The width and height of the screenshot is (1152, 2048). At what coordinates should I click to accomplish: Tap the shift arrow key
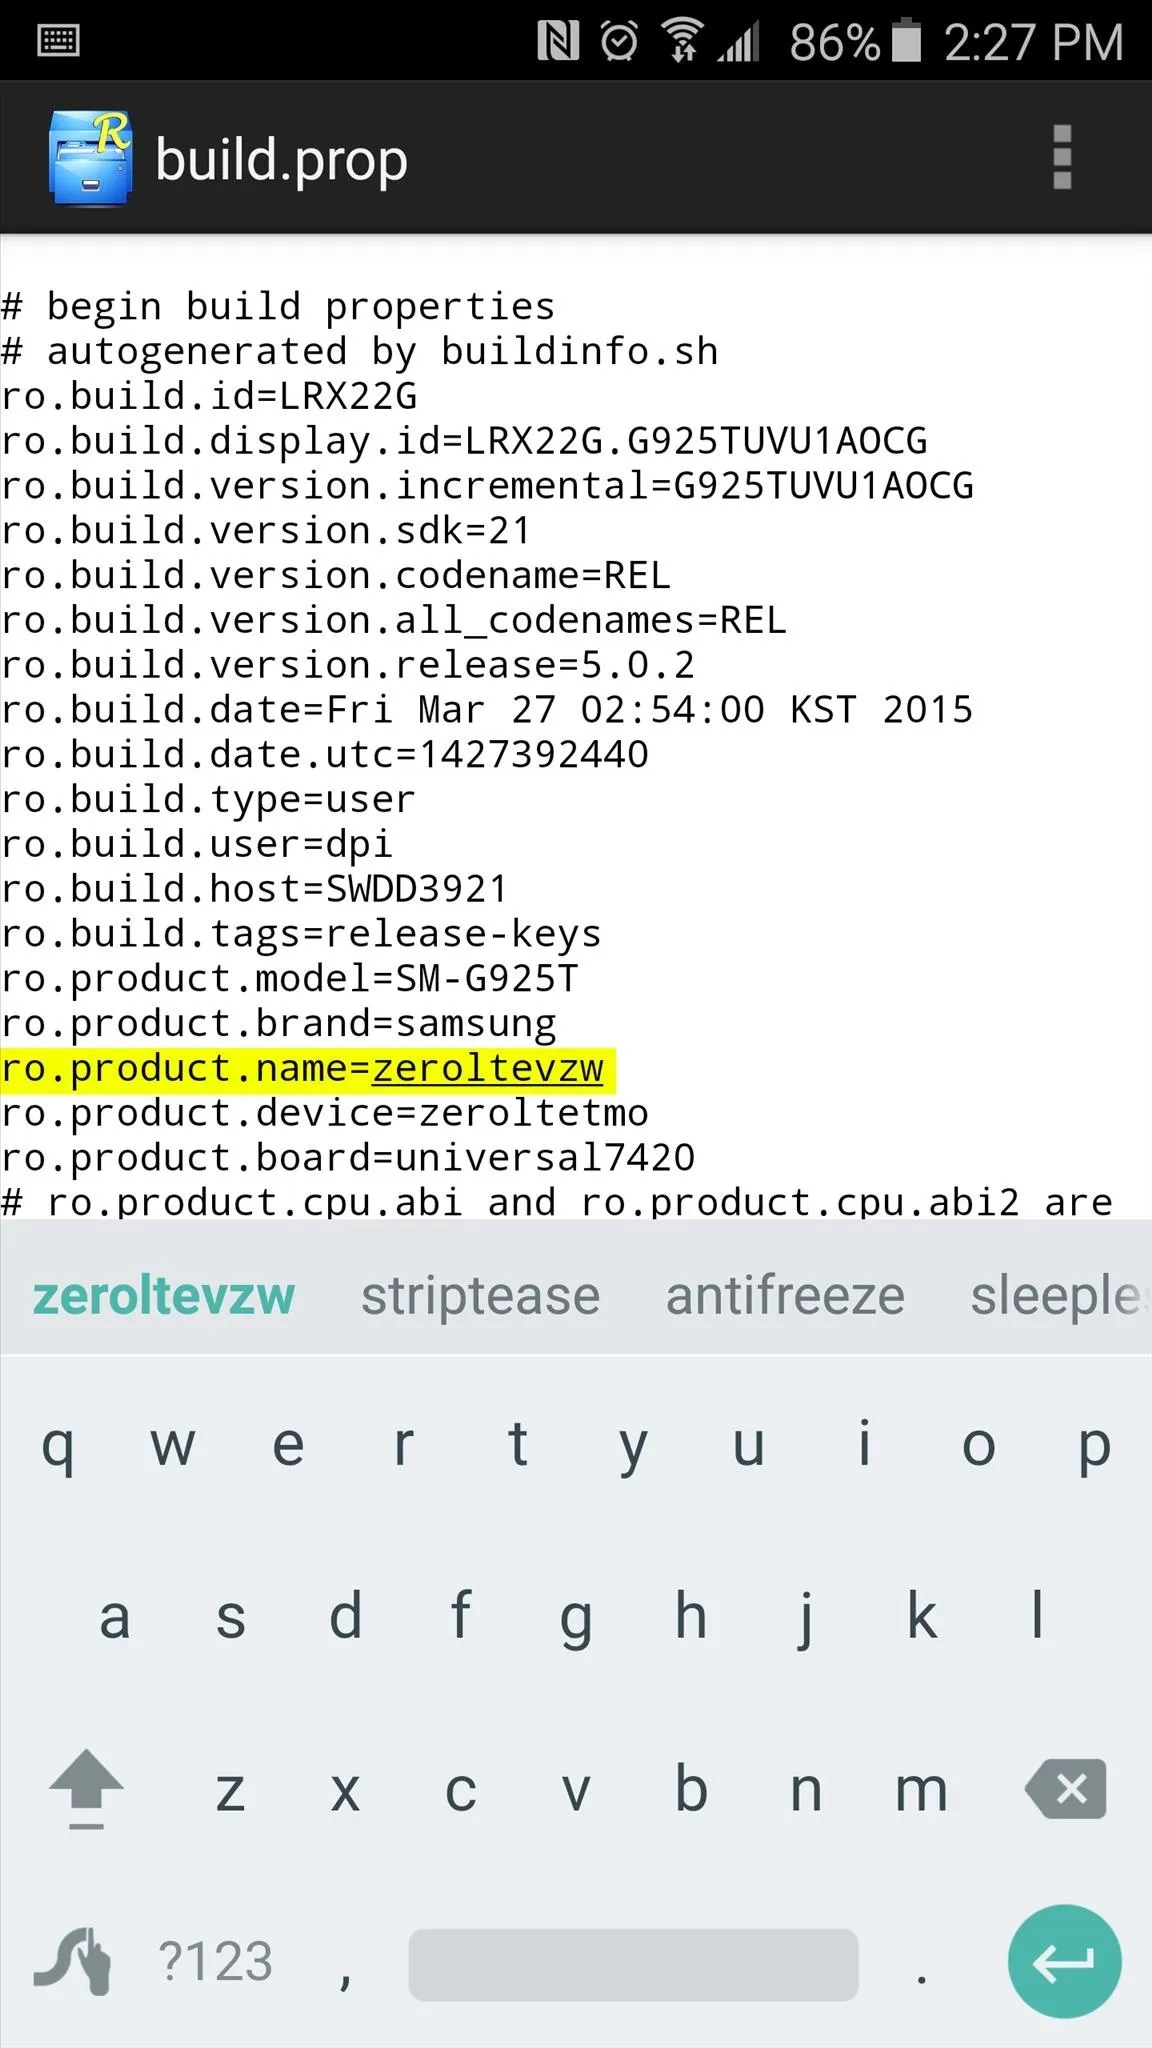coord(86,1789)
